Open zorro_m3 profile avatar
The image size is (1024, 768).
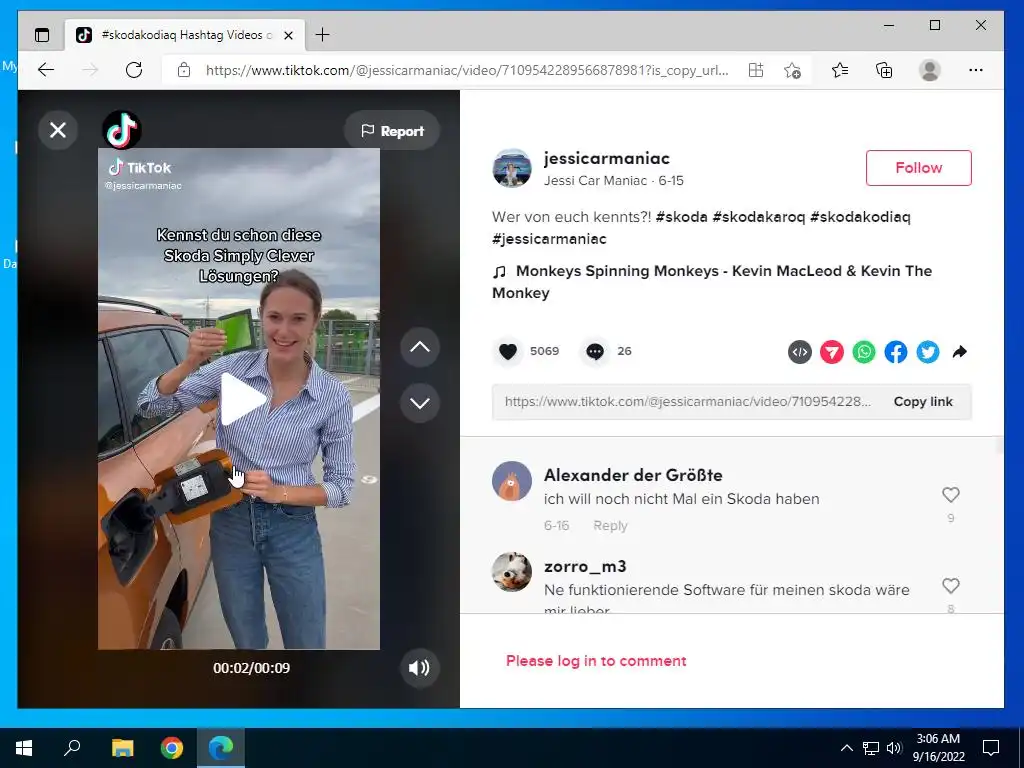coord(511,571)
